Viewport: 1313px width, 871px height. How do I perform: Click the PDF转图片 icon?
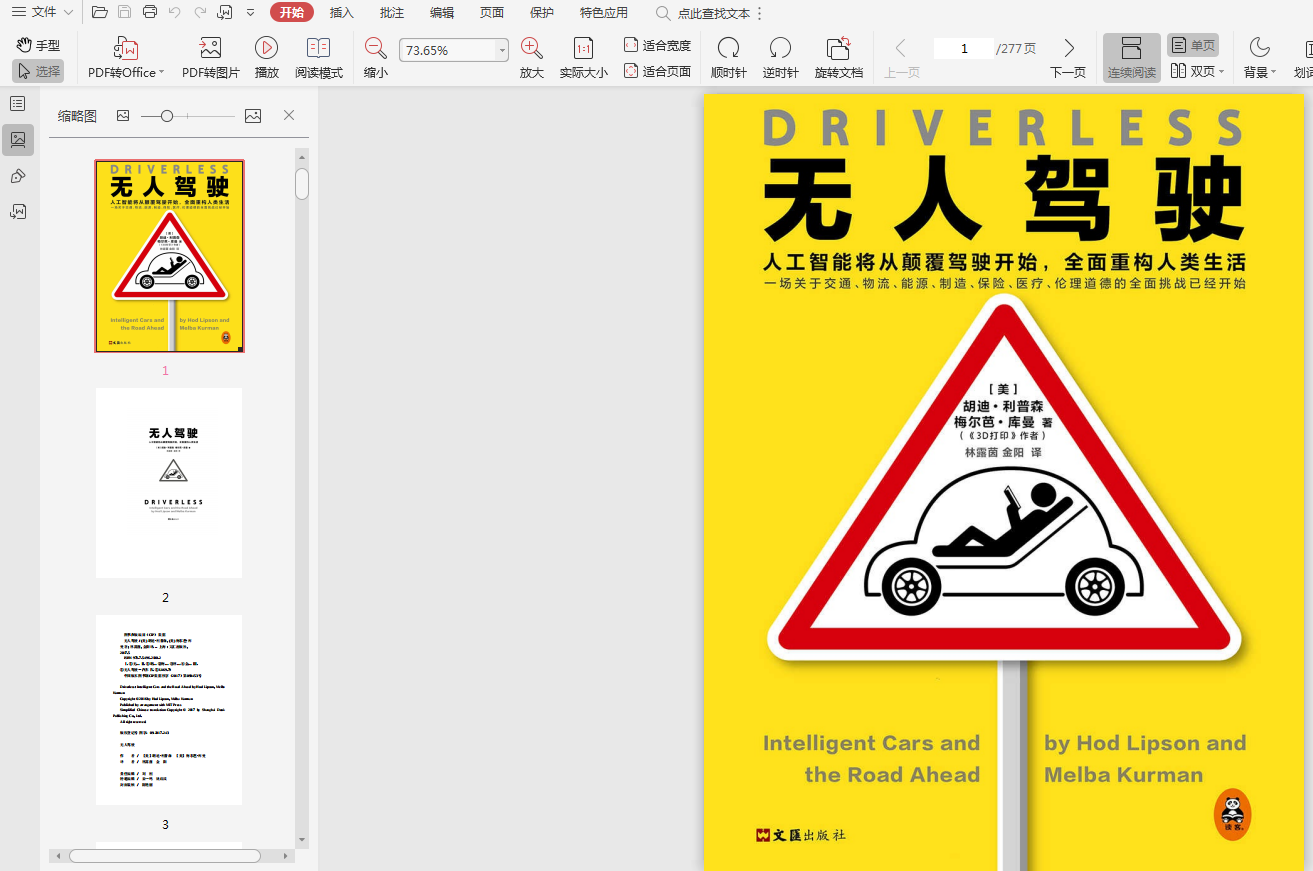click(210, 48)
